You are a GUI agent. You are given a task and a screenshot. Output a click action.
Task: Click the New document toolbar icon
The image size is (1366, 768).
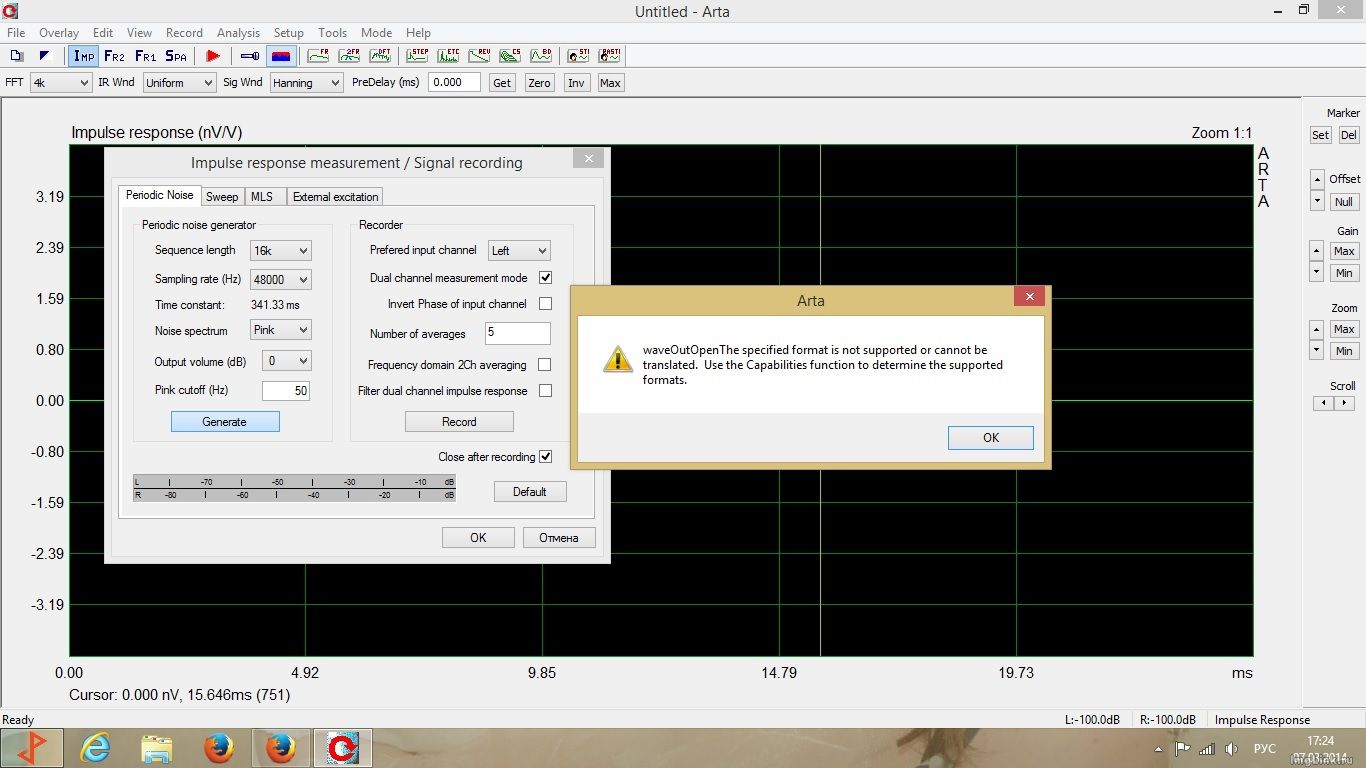click(16, 56)
